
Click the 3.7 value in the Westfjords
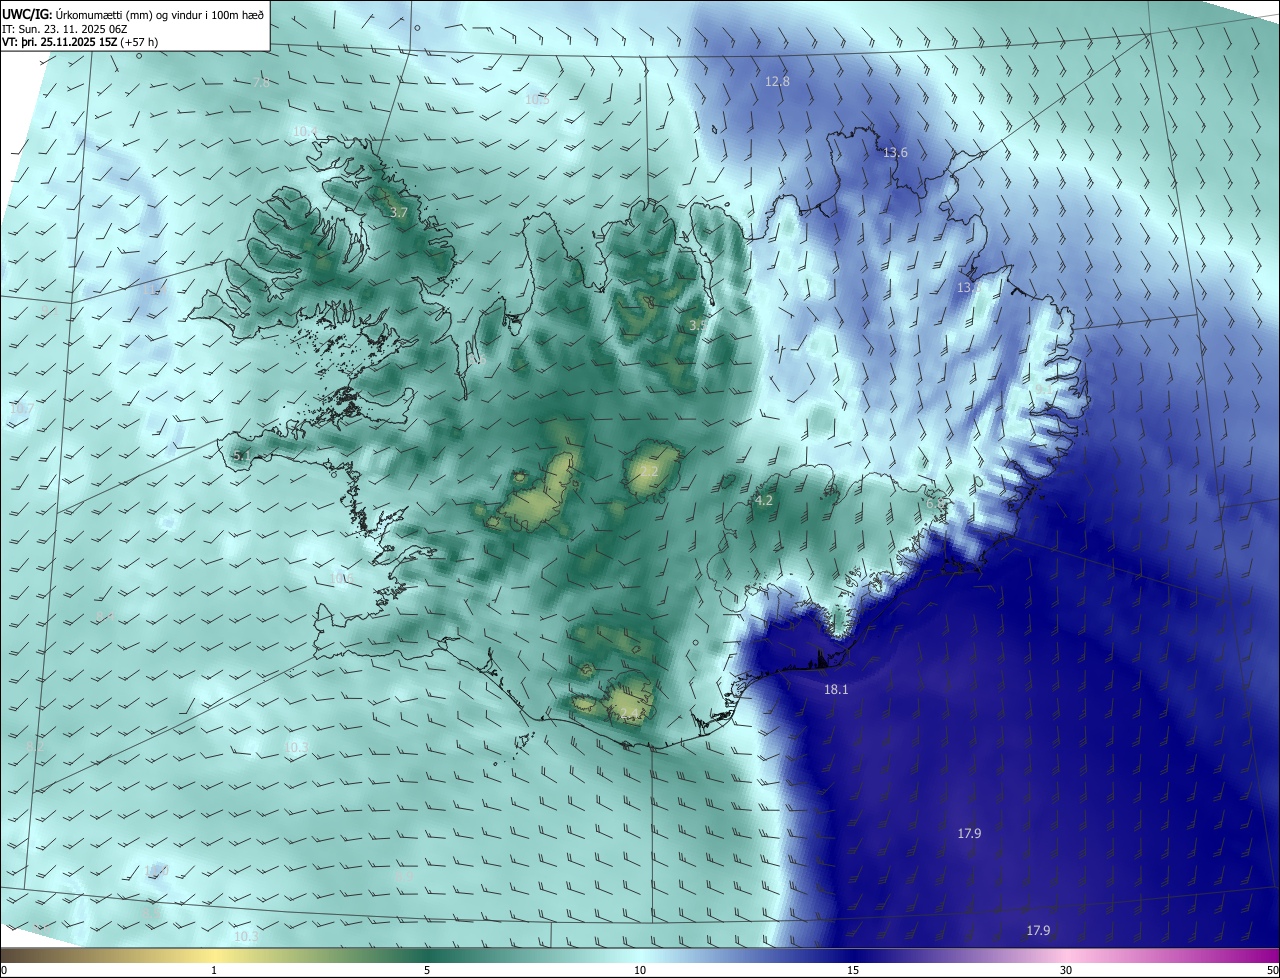click(x=399, y=213)
